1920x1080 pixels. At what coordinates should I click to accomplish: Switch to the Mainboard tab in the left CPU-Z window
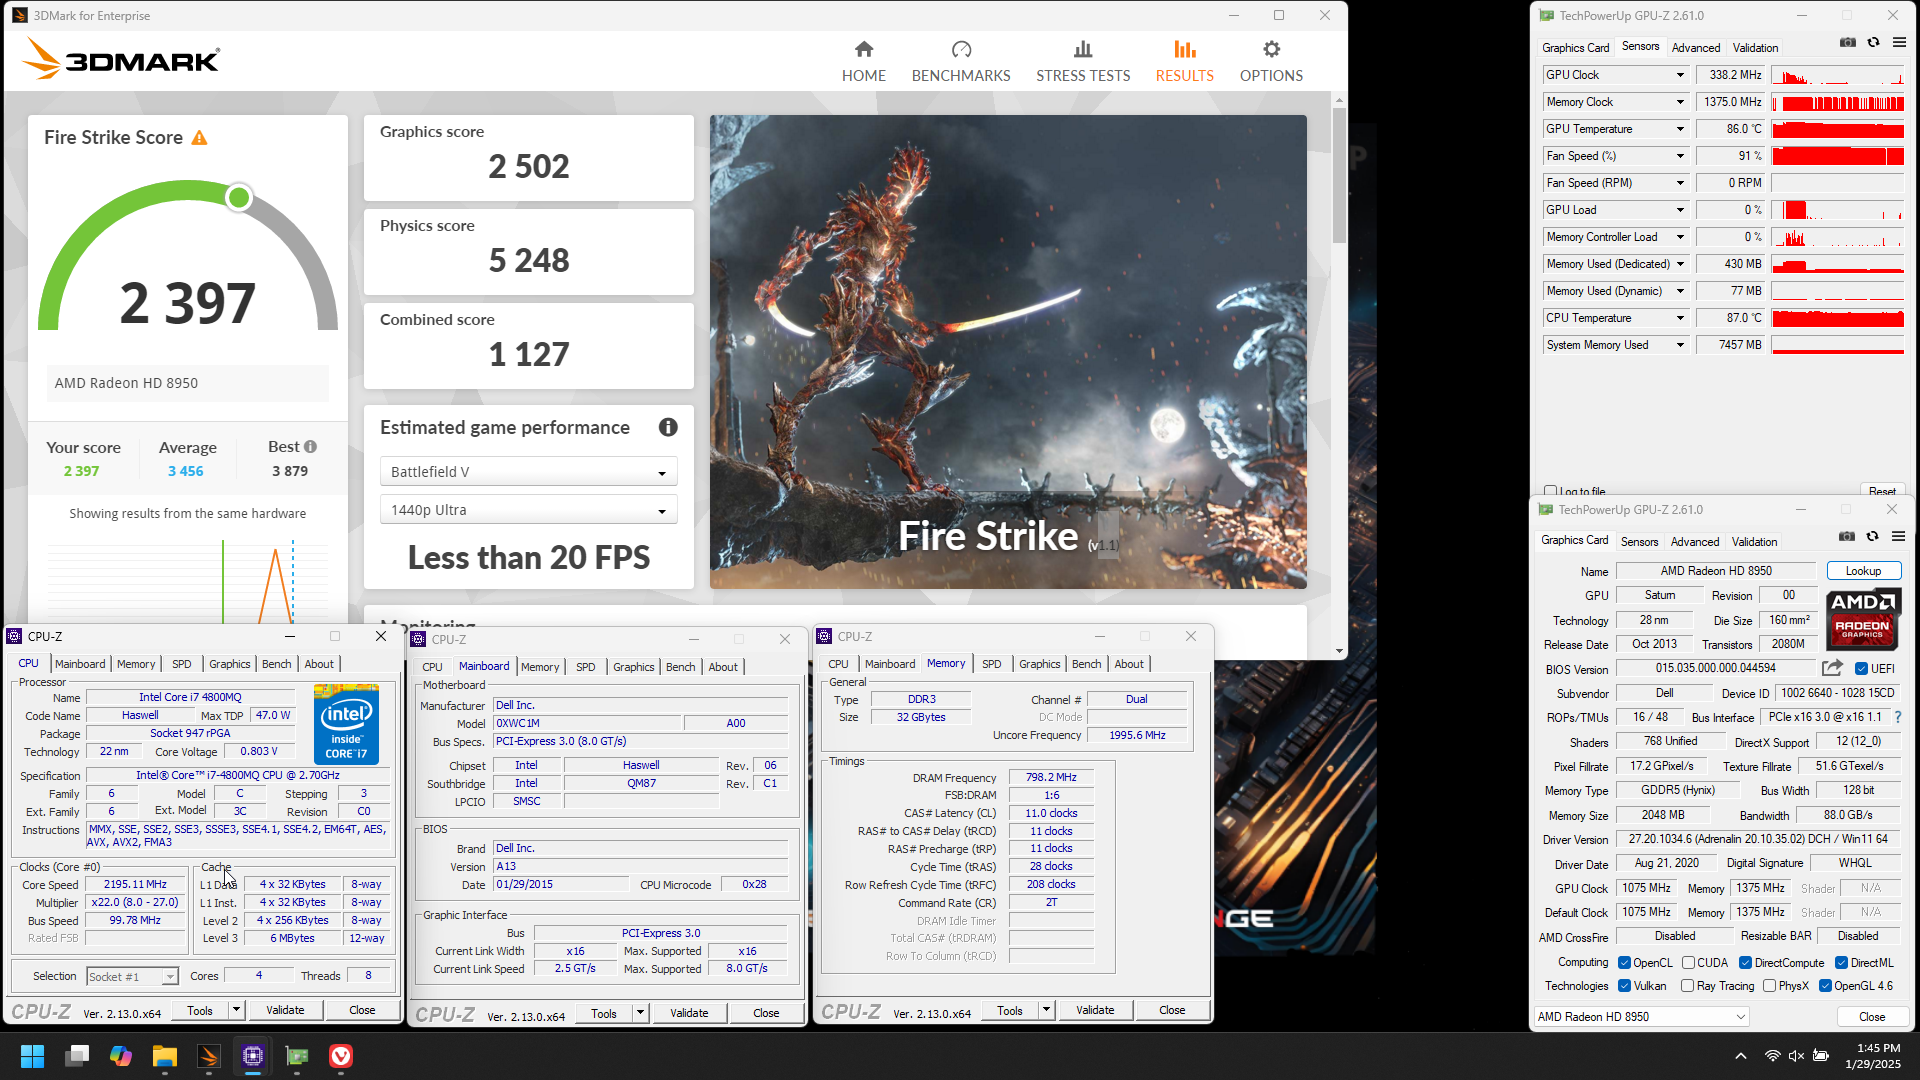click(x=80, y=664)
